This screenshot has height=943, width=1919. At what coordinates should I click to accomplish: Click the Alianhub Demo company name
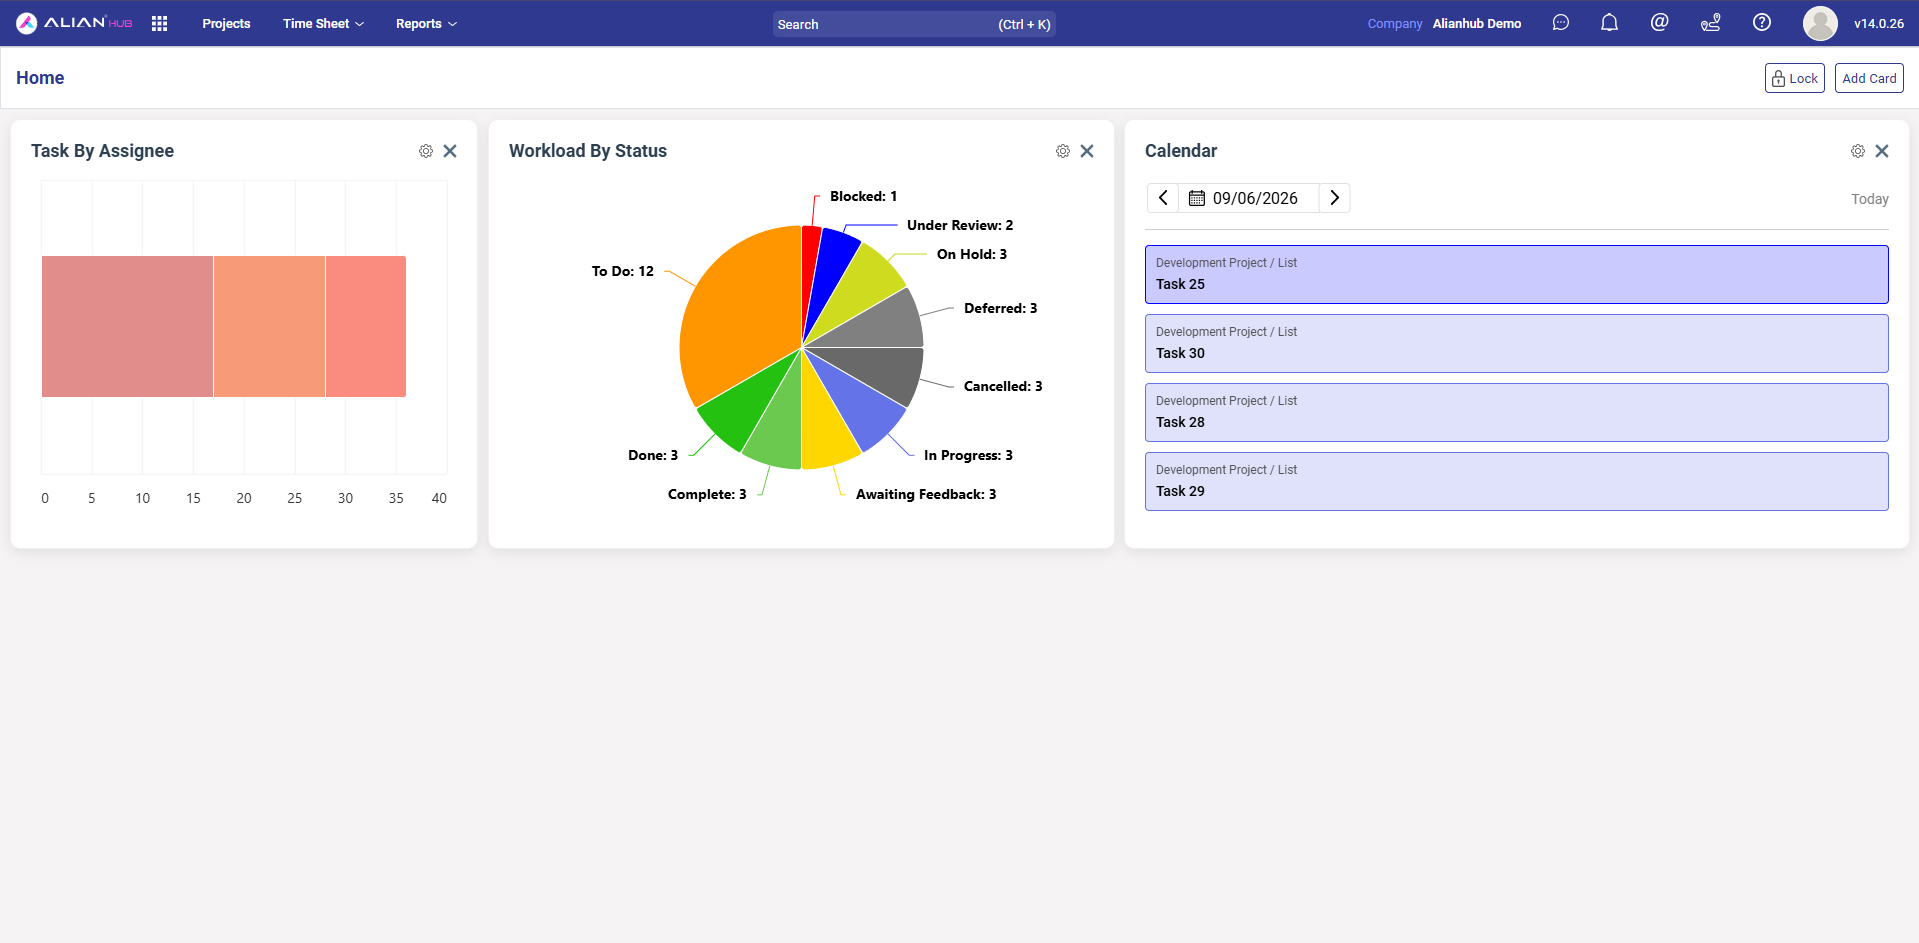(1477, 23)
